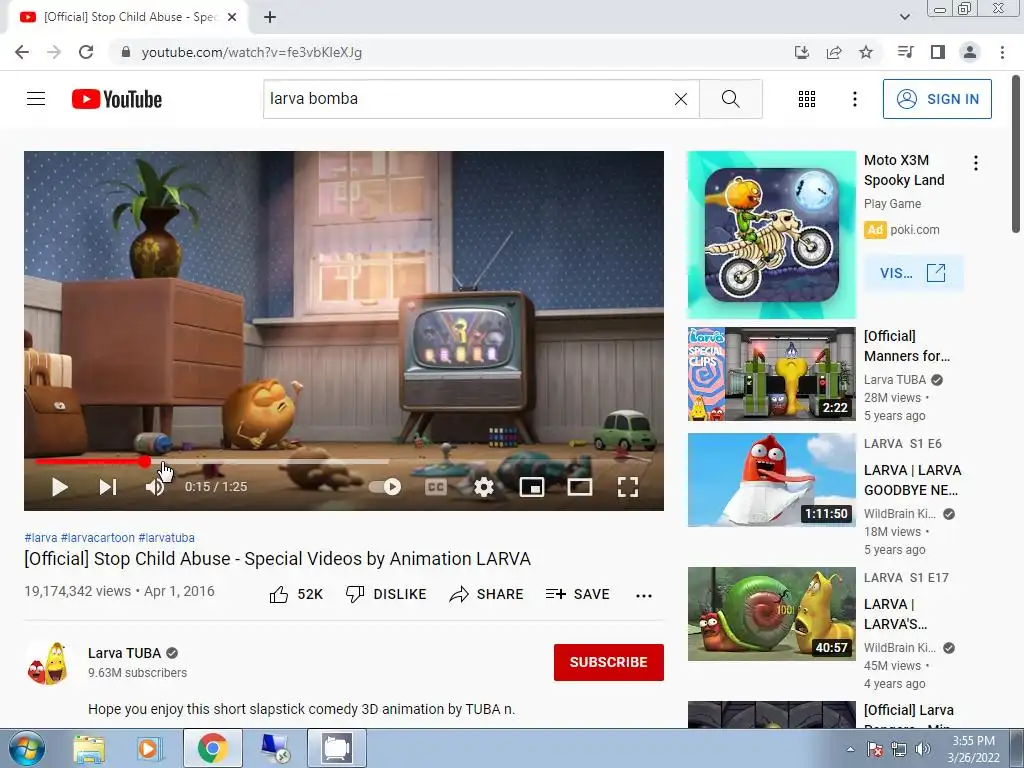Show hidden system tray icons

[x=850, y=749]
